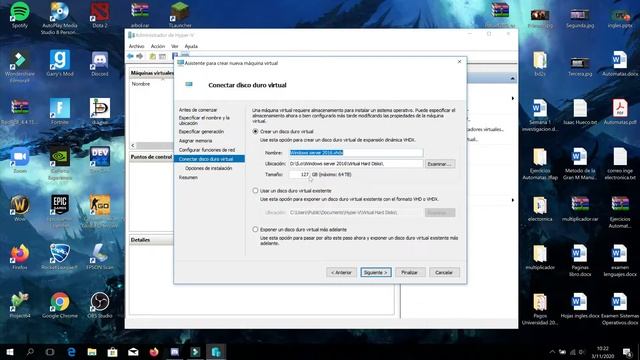Go to 'Asignar memoria' wizard step

(x=195, y=140)
